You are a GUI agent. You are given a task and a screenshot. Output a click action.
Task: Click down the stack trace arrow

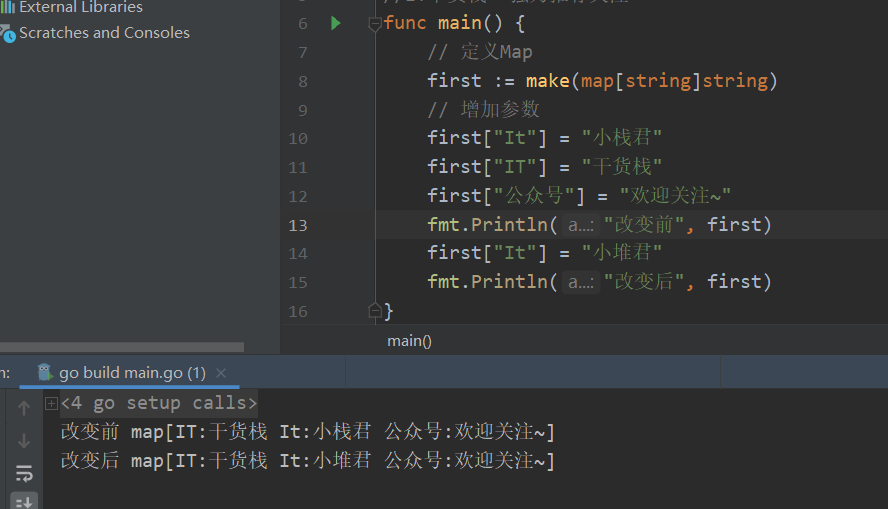pos(24,440)
